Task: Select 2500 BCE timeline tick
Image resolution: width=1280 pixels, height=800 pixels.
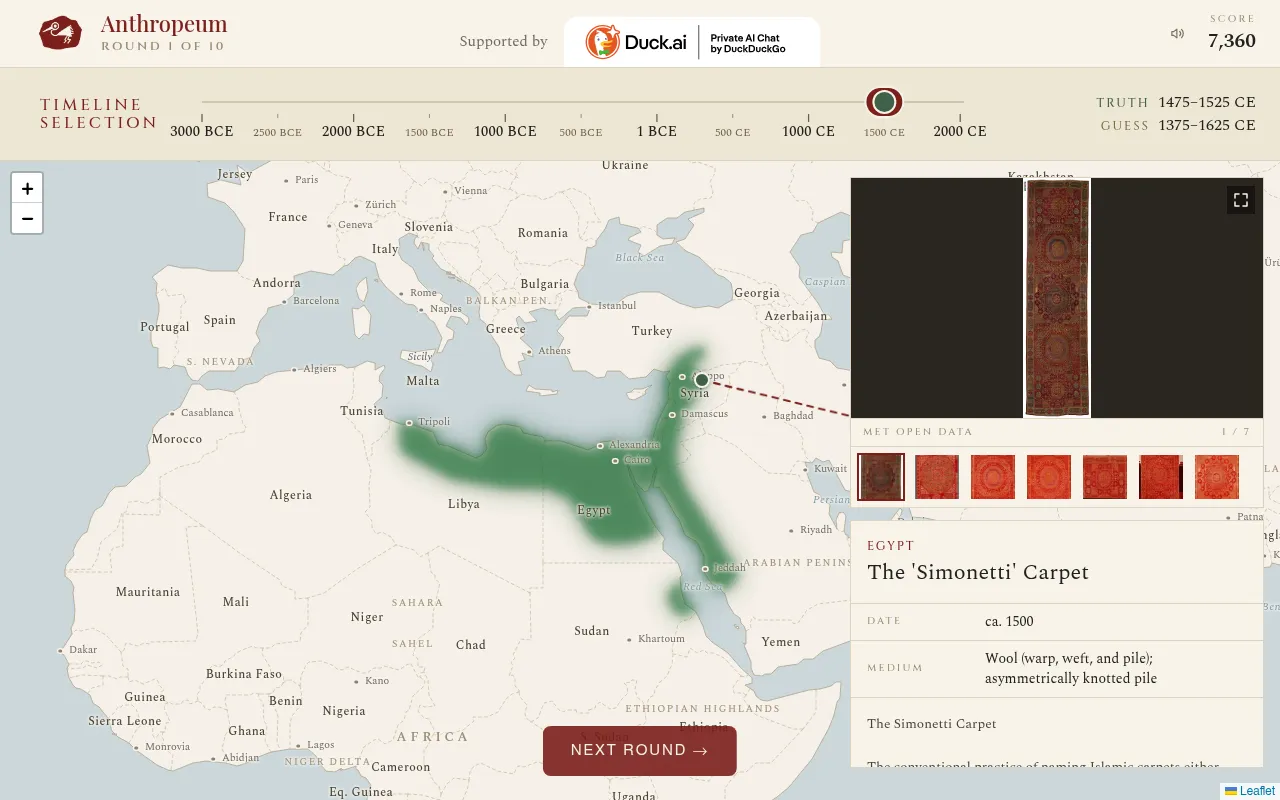Action: point(277,132)
